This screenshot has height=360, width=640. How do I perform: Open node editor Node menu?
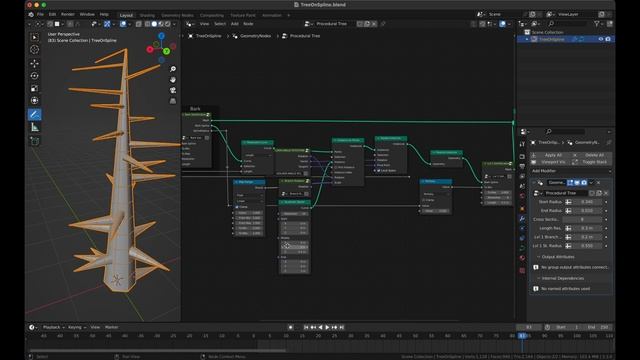[248, 24]
